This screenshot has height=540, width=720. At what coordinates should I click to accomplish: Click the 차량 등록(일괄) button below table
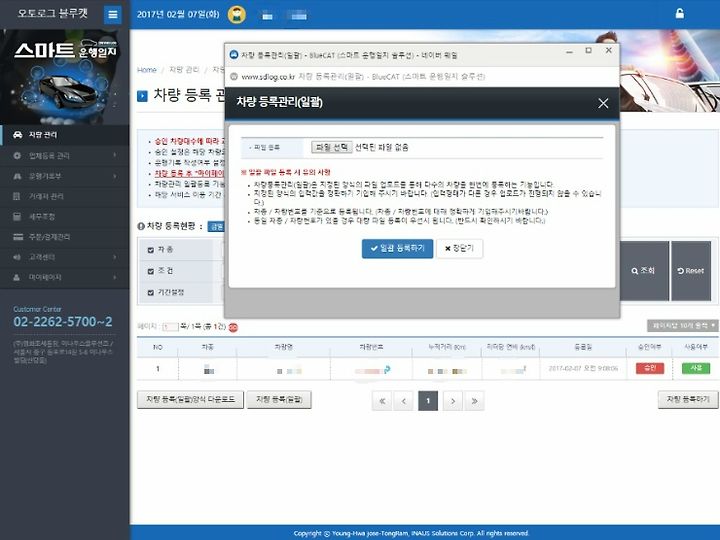coord(279,399)
